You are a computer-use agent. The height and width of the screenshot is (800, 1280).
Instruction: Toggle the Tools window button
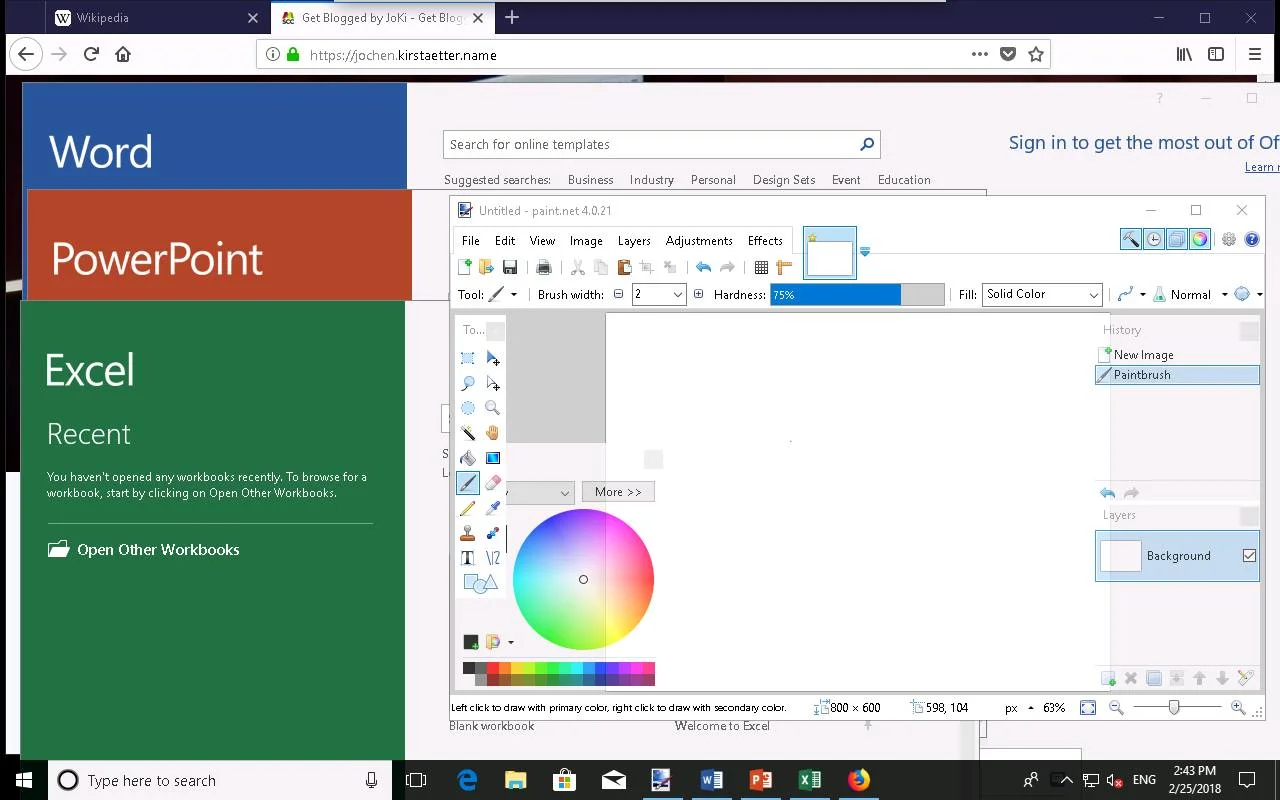click(x=1130, y=239)
